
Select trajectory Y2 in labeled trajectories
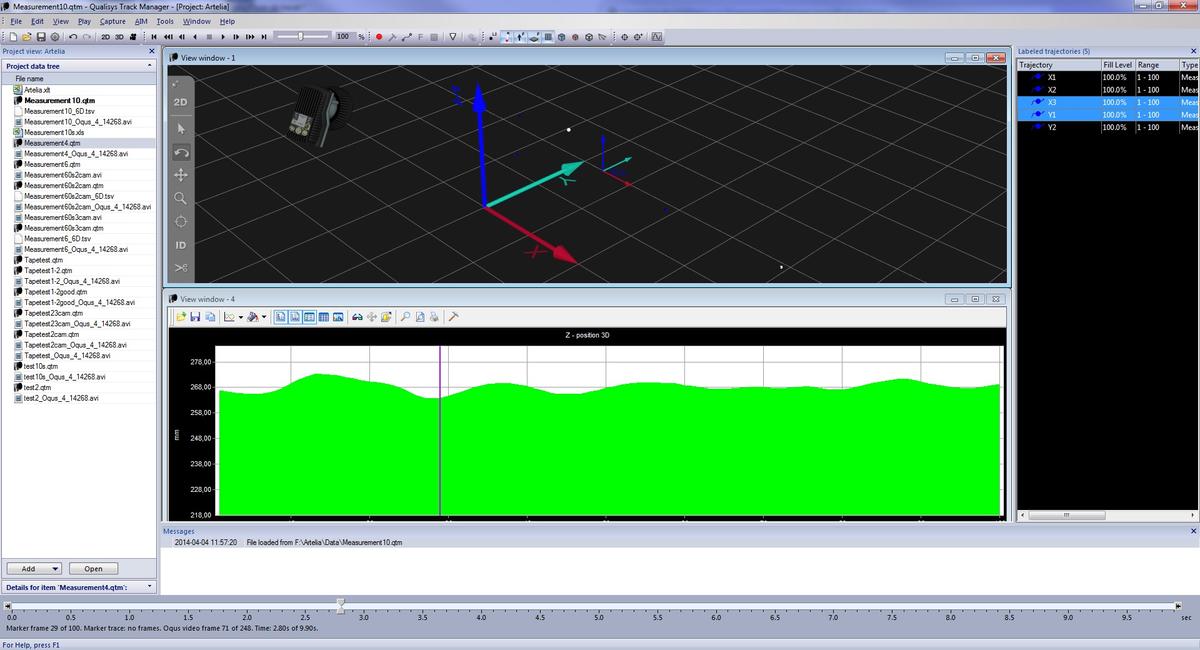click(x=1051, y=127)
